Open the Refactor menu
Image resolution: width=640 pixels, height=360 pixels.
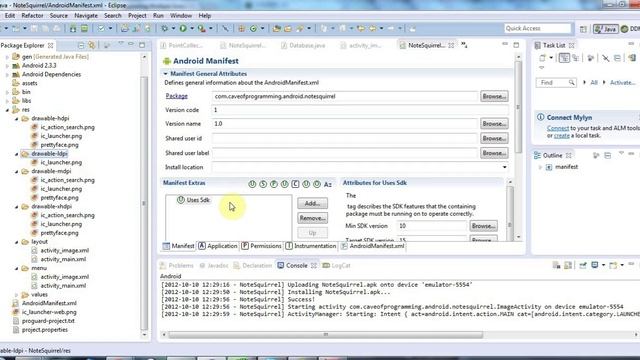point(32,16)
